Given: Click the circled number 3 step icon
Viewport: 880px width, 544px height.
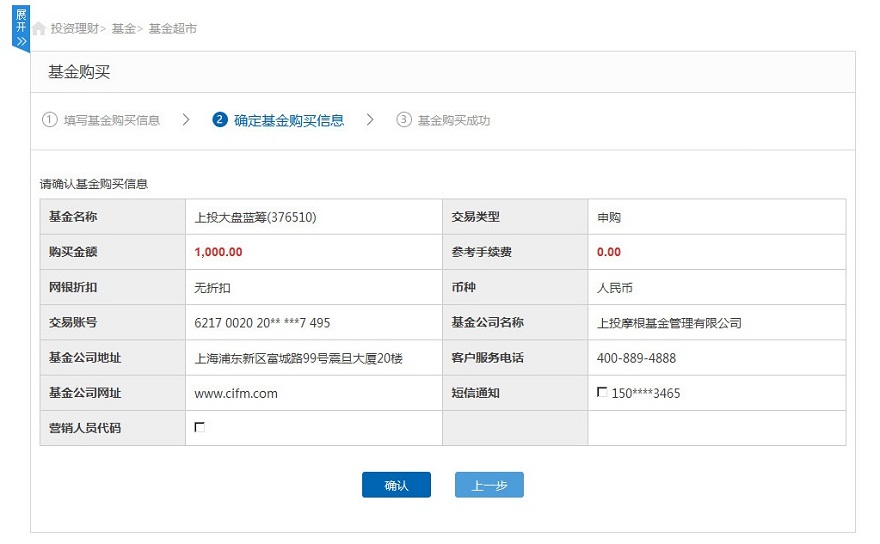Looking at the screenshot, I should [x=404, y=120].
